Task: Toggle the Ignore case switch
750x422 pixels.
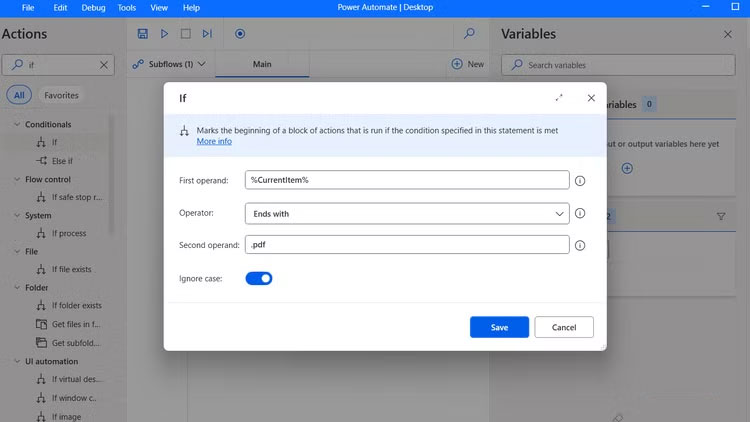Action: point(259,278)
